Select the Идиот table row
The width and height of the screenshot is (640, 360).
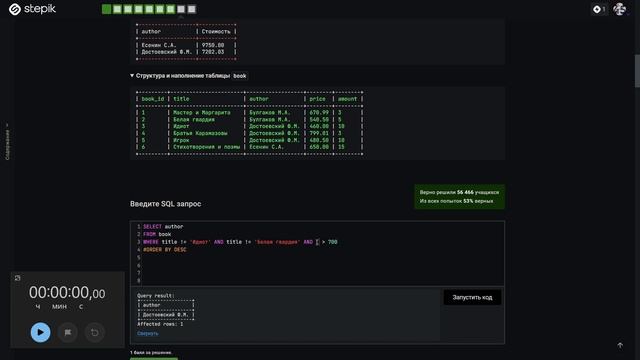pyautogui.click(x=249, y=126)
